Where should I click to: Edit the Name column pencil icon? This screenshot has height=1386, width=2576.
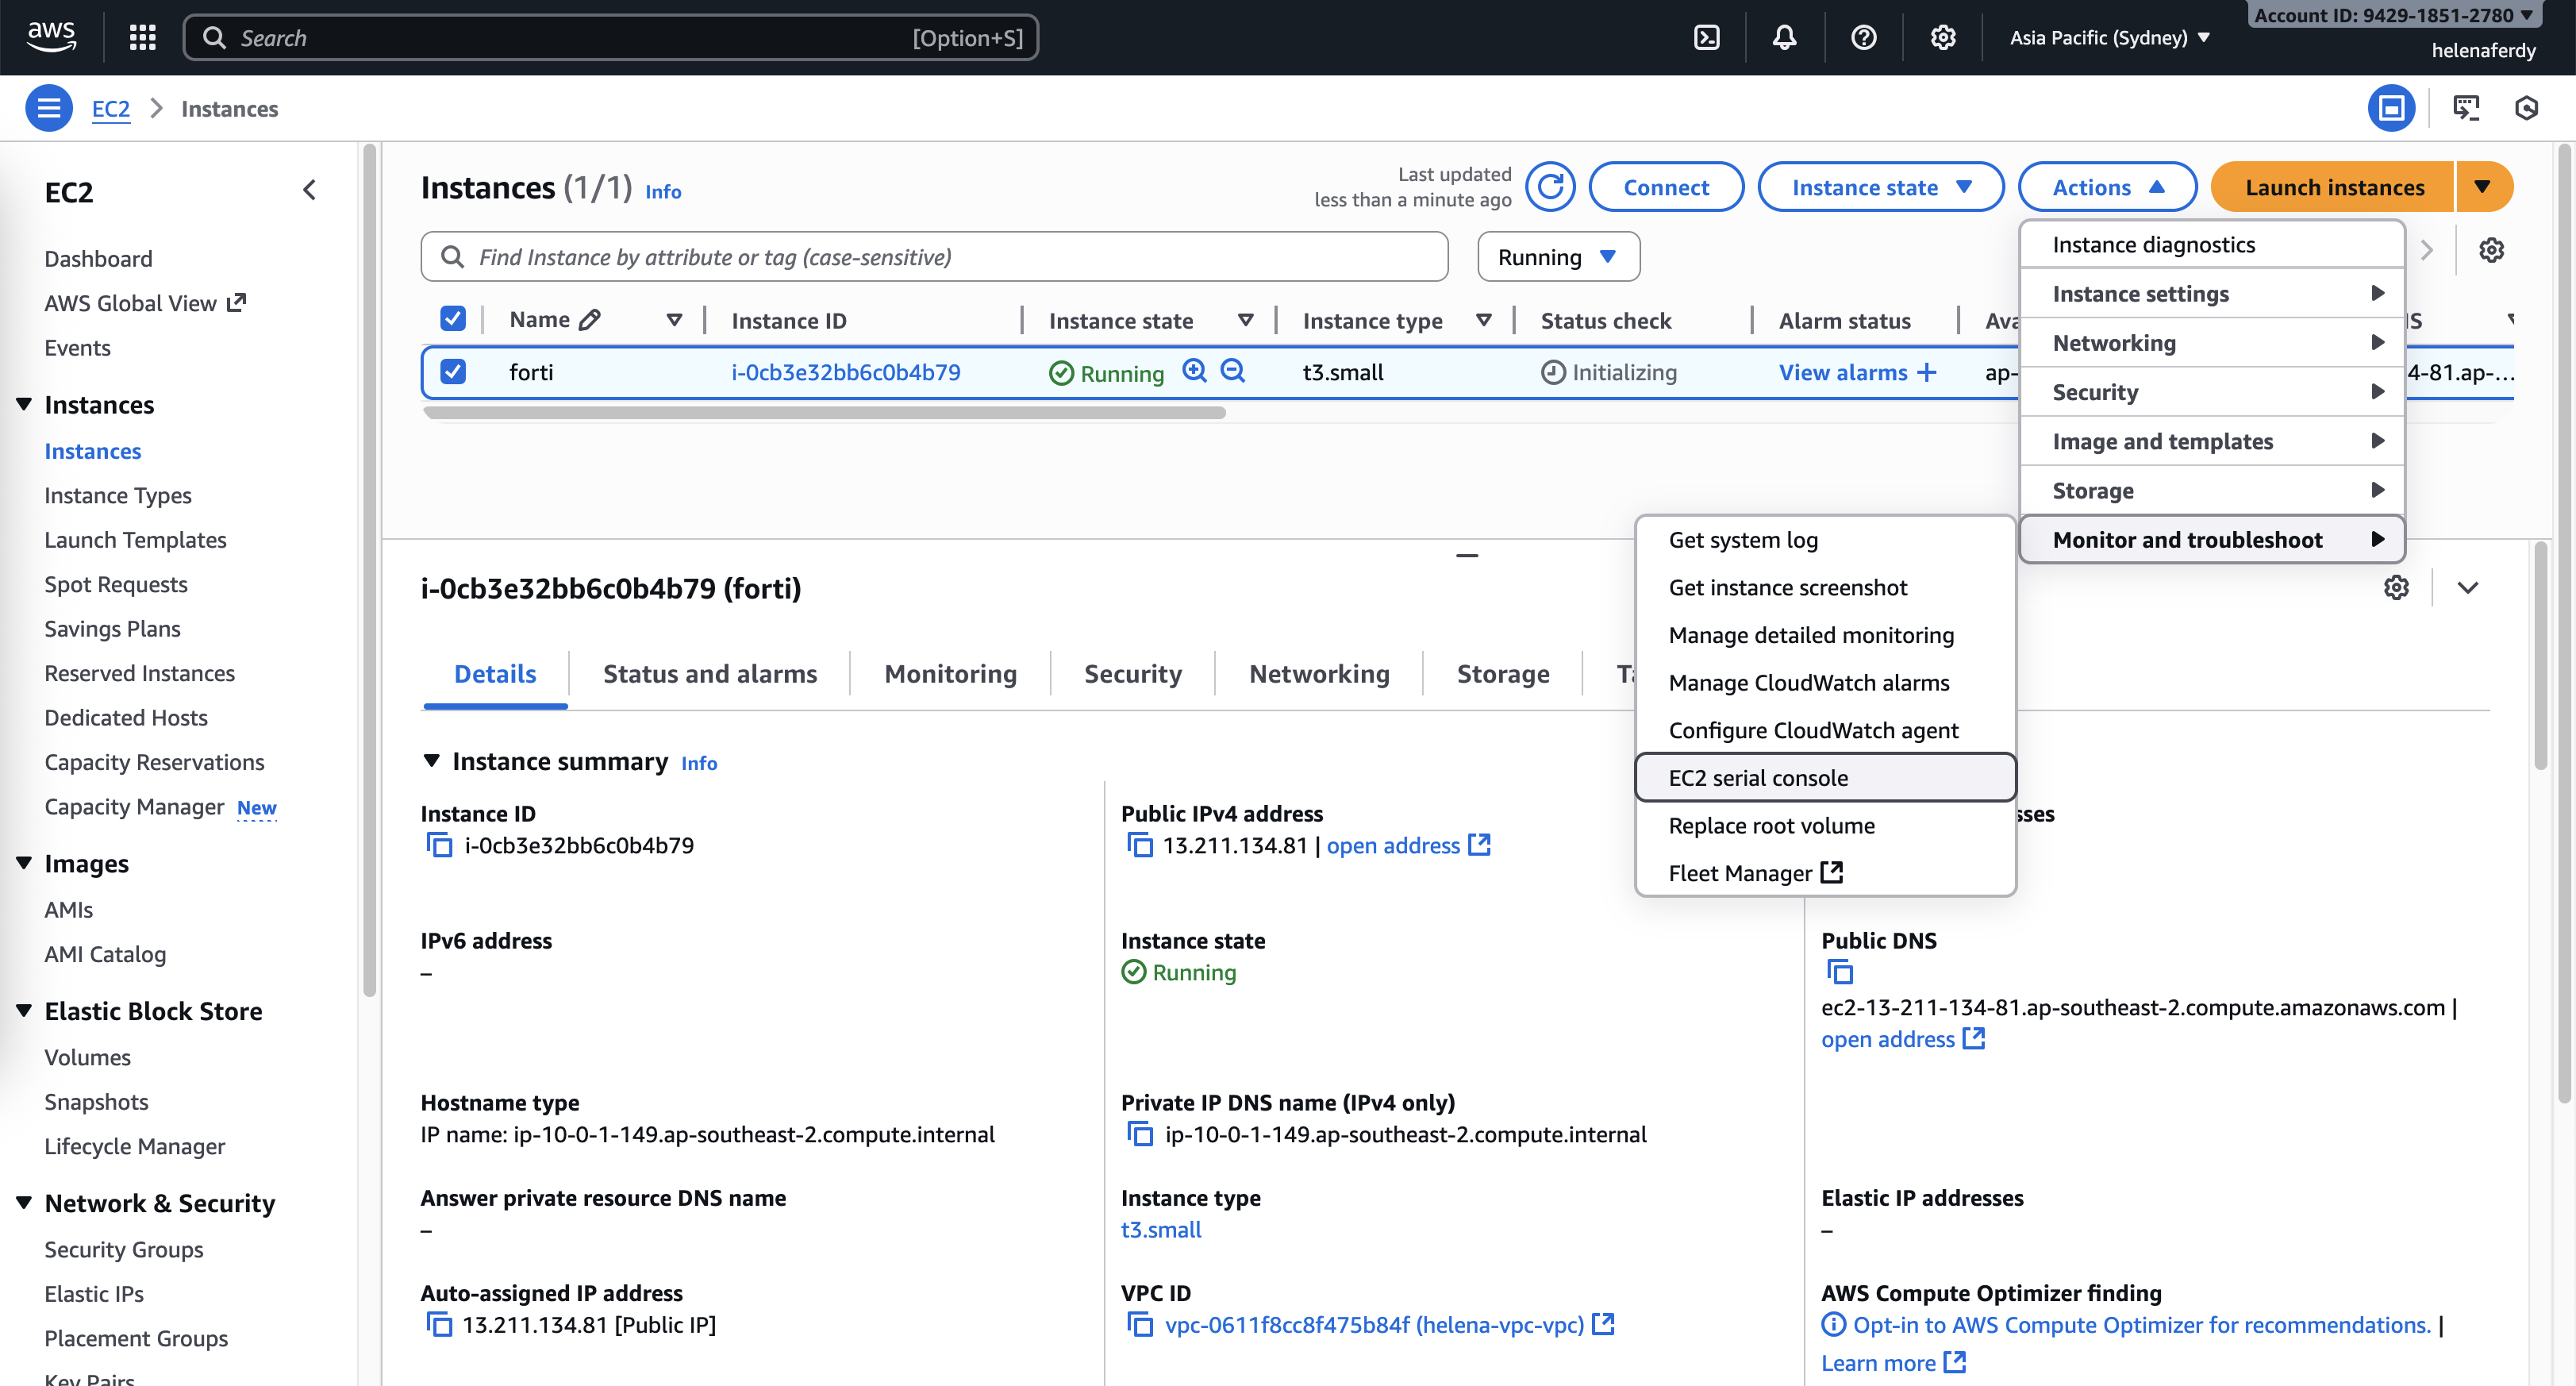click(x=590, y=320)
